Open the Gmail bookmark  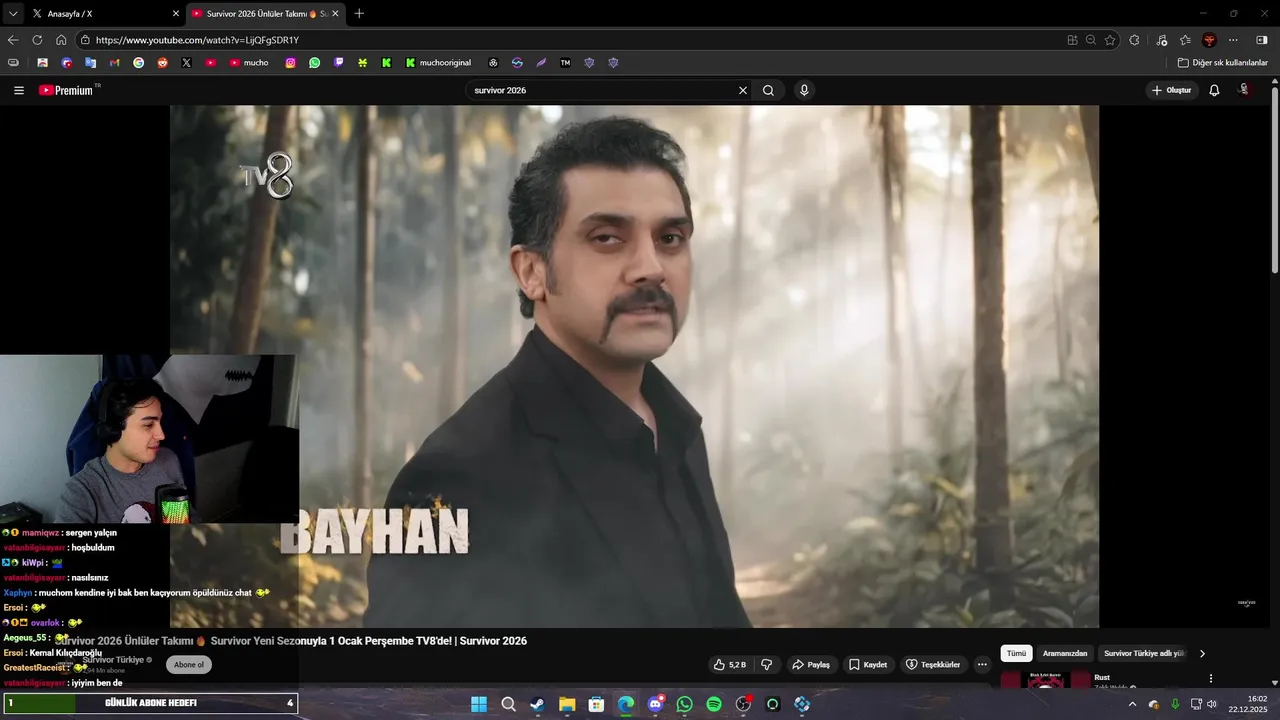point(114,63)
